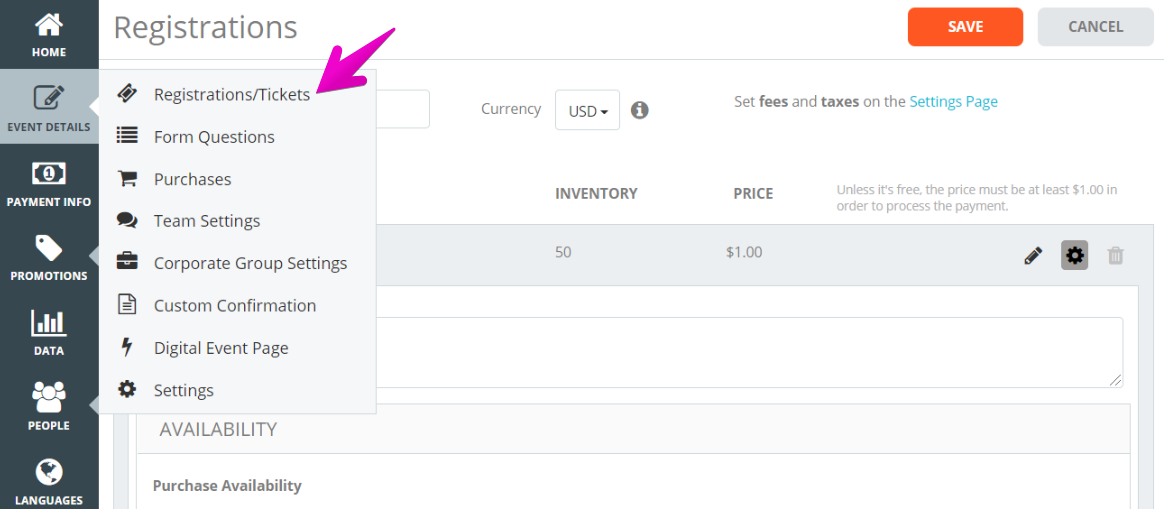Open the USD currency dropdown
The height and width of the screenshot is (509, 1164).
coord(587,110)
